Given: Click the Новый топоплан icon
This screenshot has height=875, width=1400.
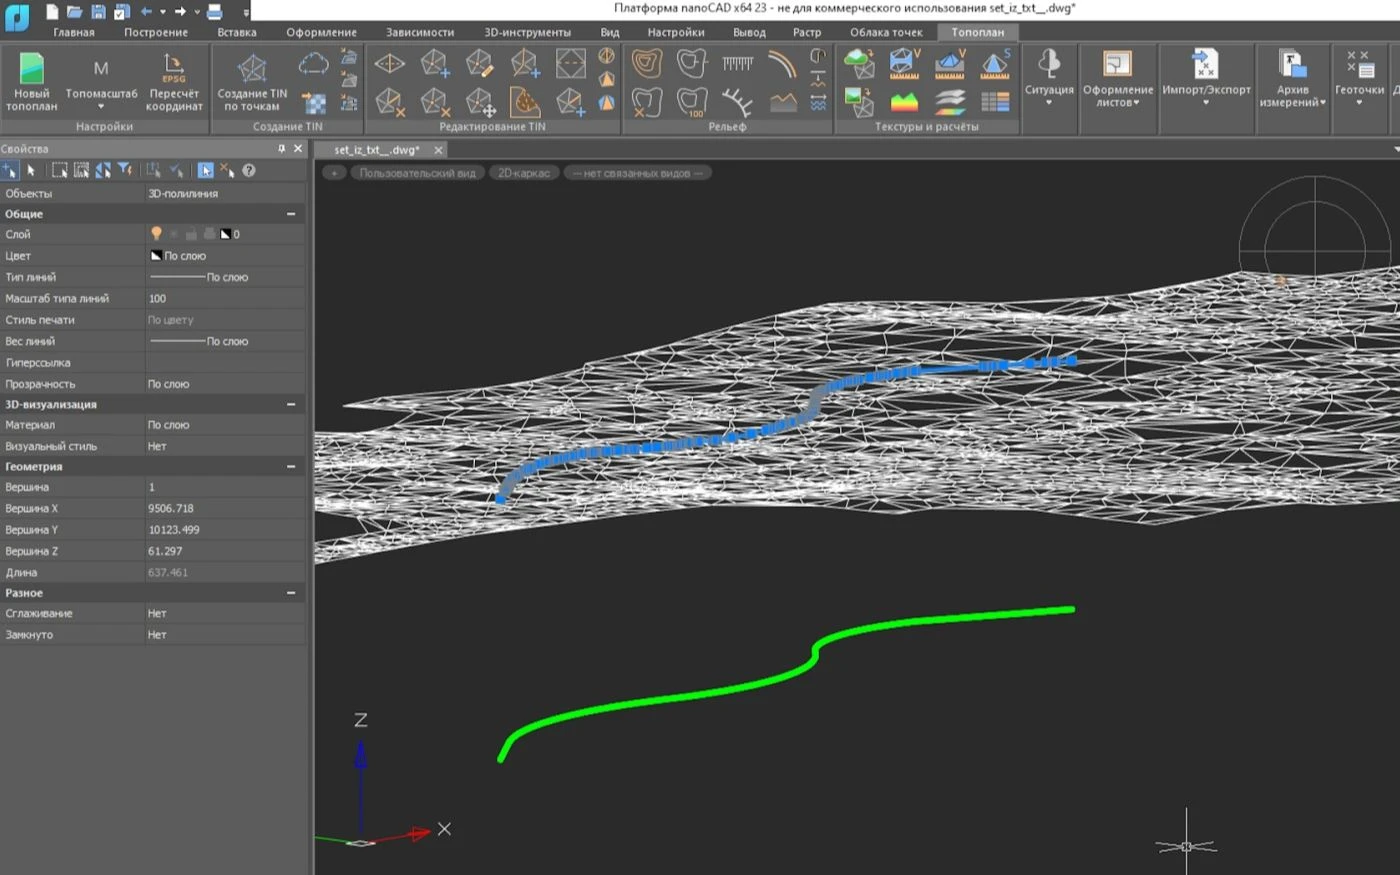Looking at the screenshot, I should 32,69.
